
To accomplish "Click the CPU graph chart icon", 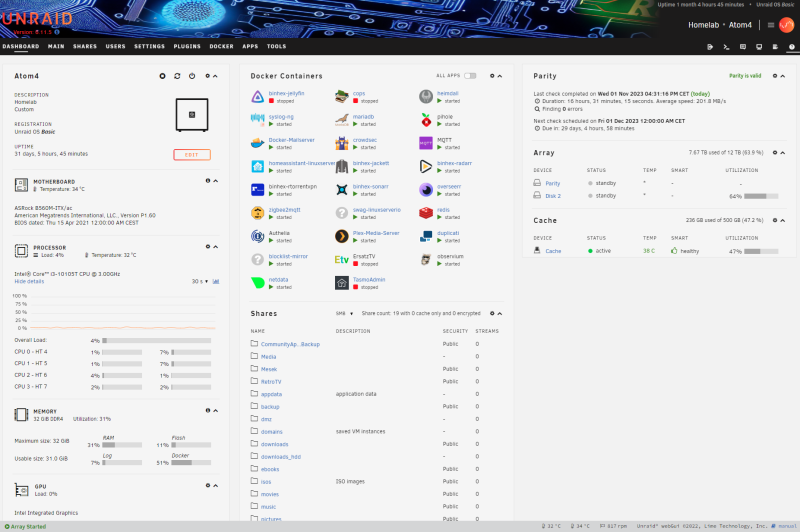I will coord(216,282).
